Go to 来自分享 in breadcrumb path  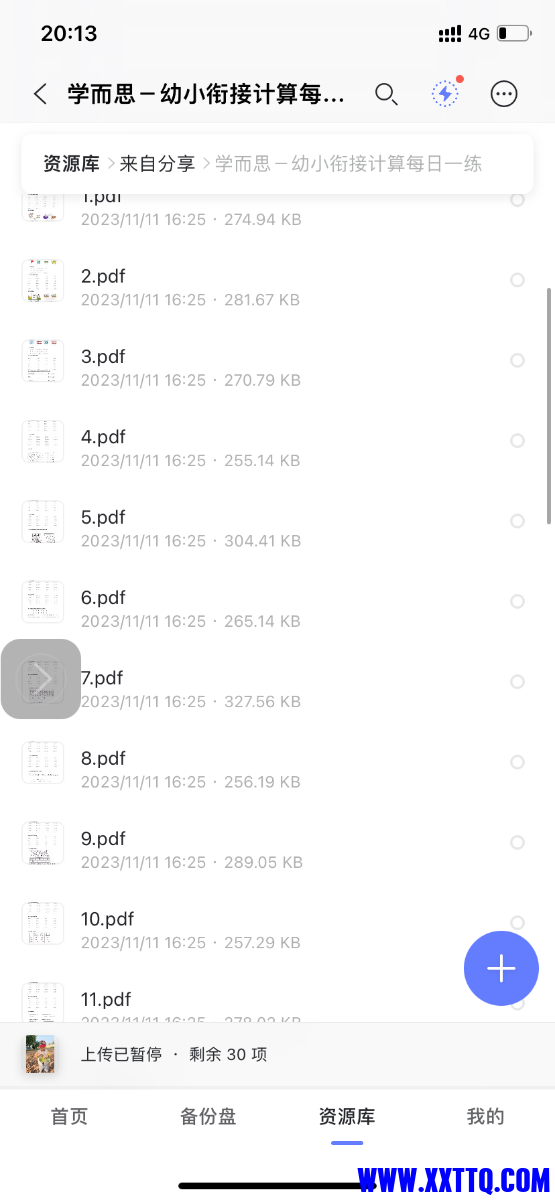click(157, 164)
